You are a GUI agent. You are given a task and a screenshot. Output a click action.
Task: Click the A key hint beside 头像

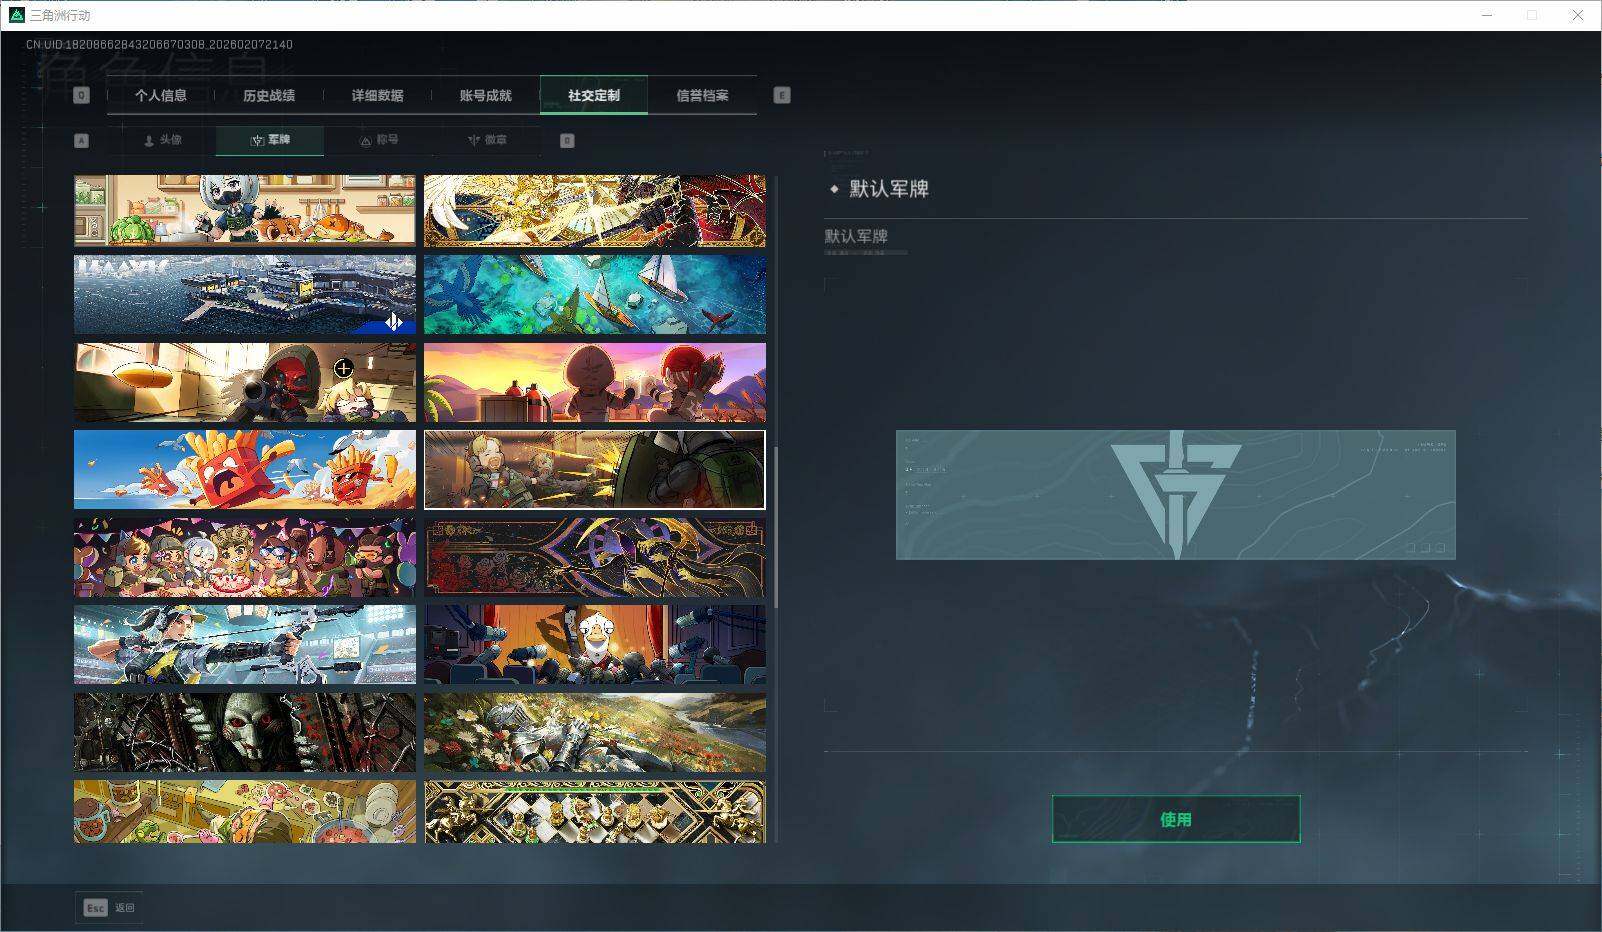click(x=82, y=140)
